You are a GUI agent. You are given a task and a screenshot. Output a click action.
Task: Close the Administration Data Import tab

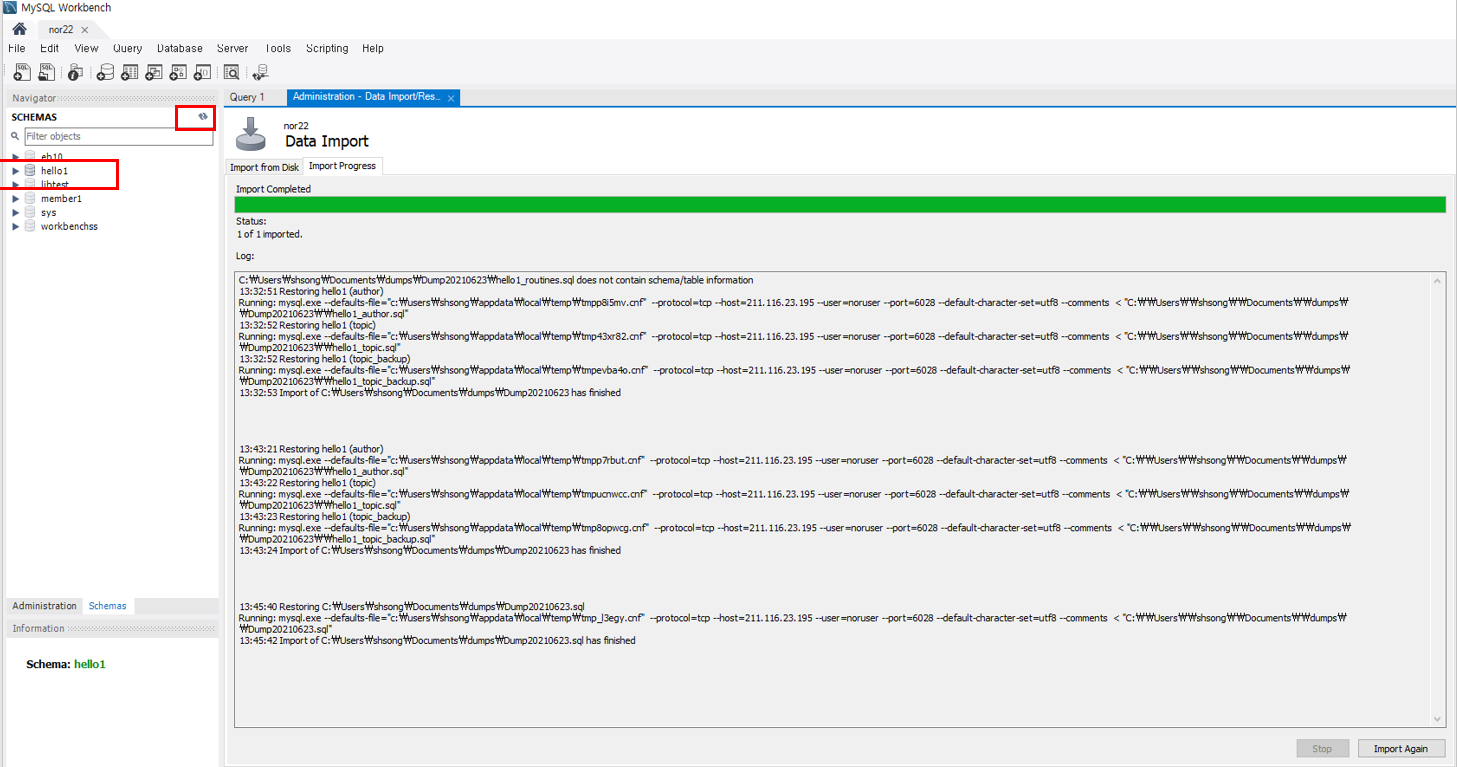click(451, 98)
